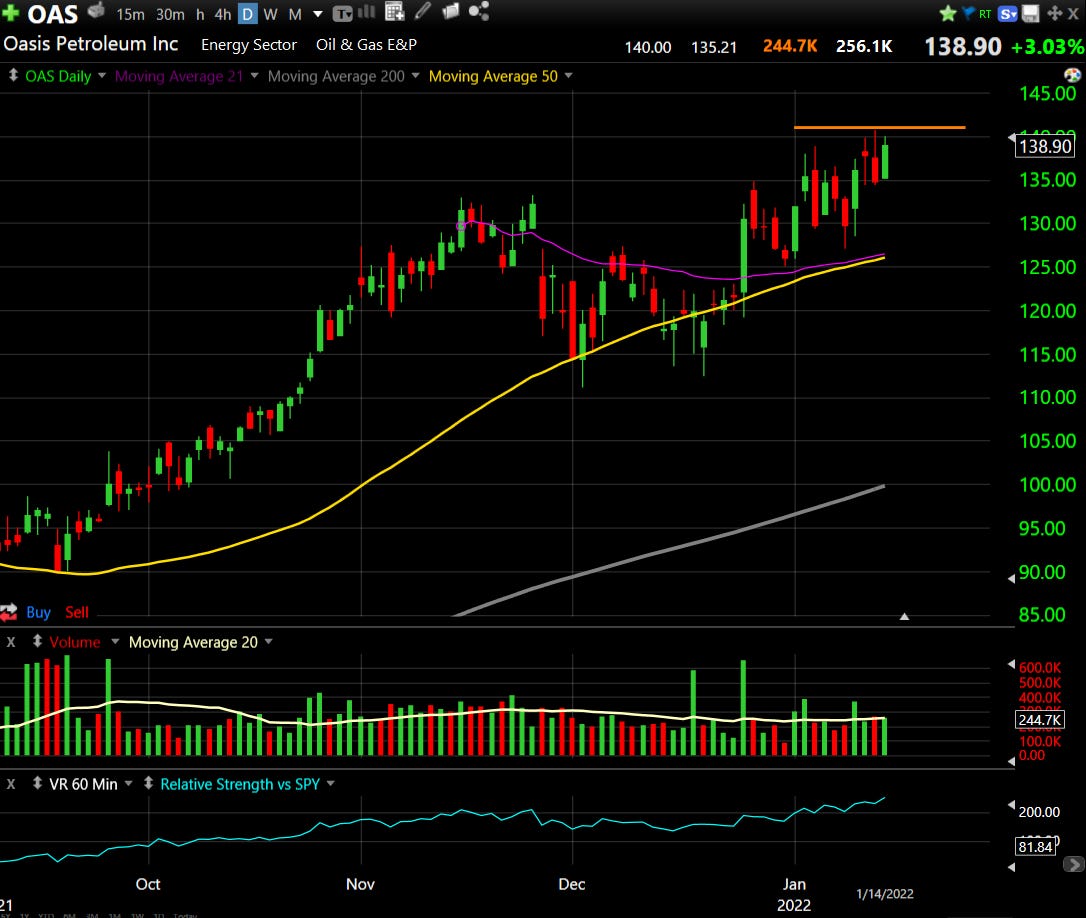Click the Moving Average 200 label
The image size is (1086, 918).
(x=336, y=76)
